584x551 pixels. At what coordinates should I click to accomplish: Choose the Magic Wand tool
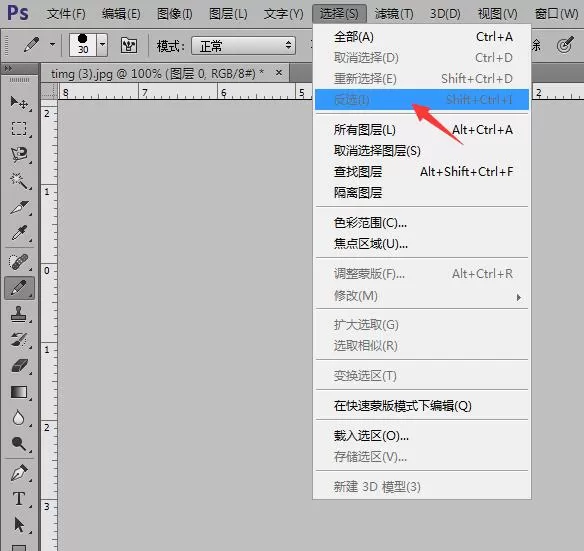(x=19, y=181)
